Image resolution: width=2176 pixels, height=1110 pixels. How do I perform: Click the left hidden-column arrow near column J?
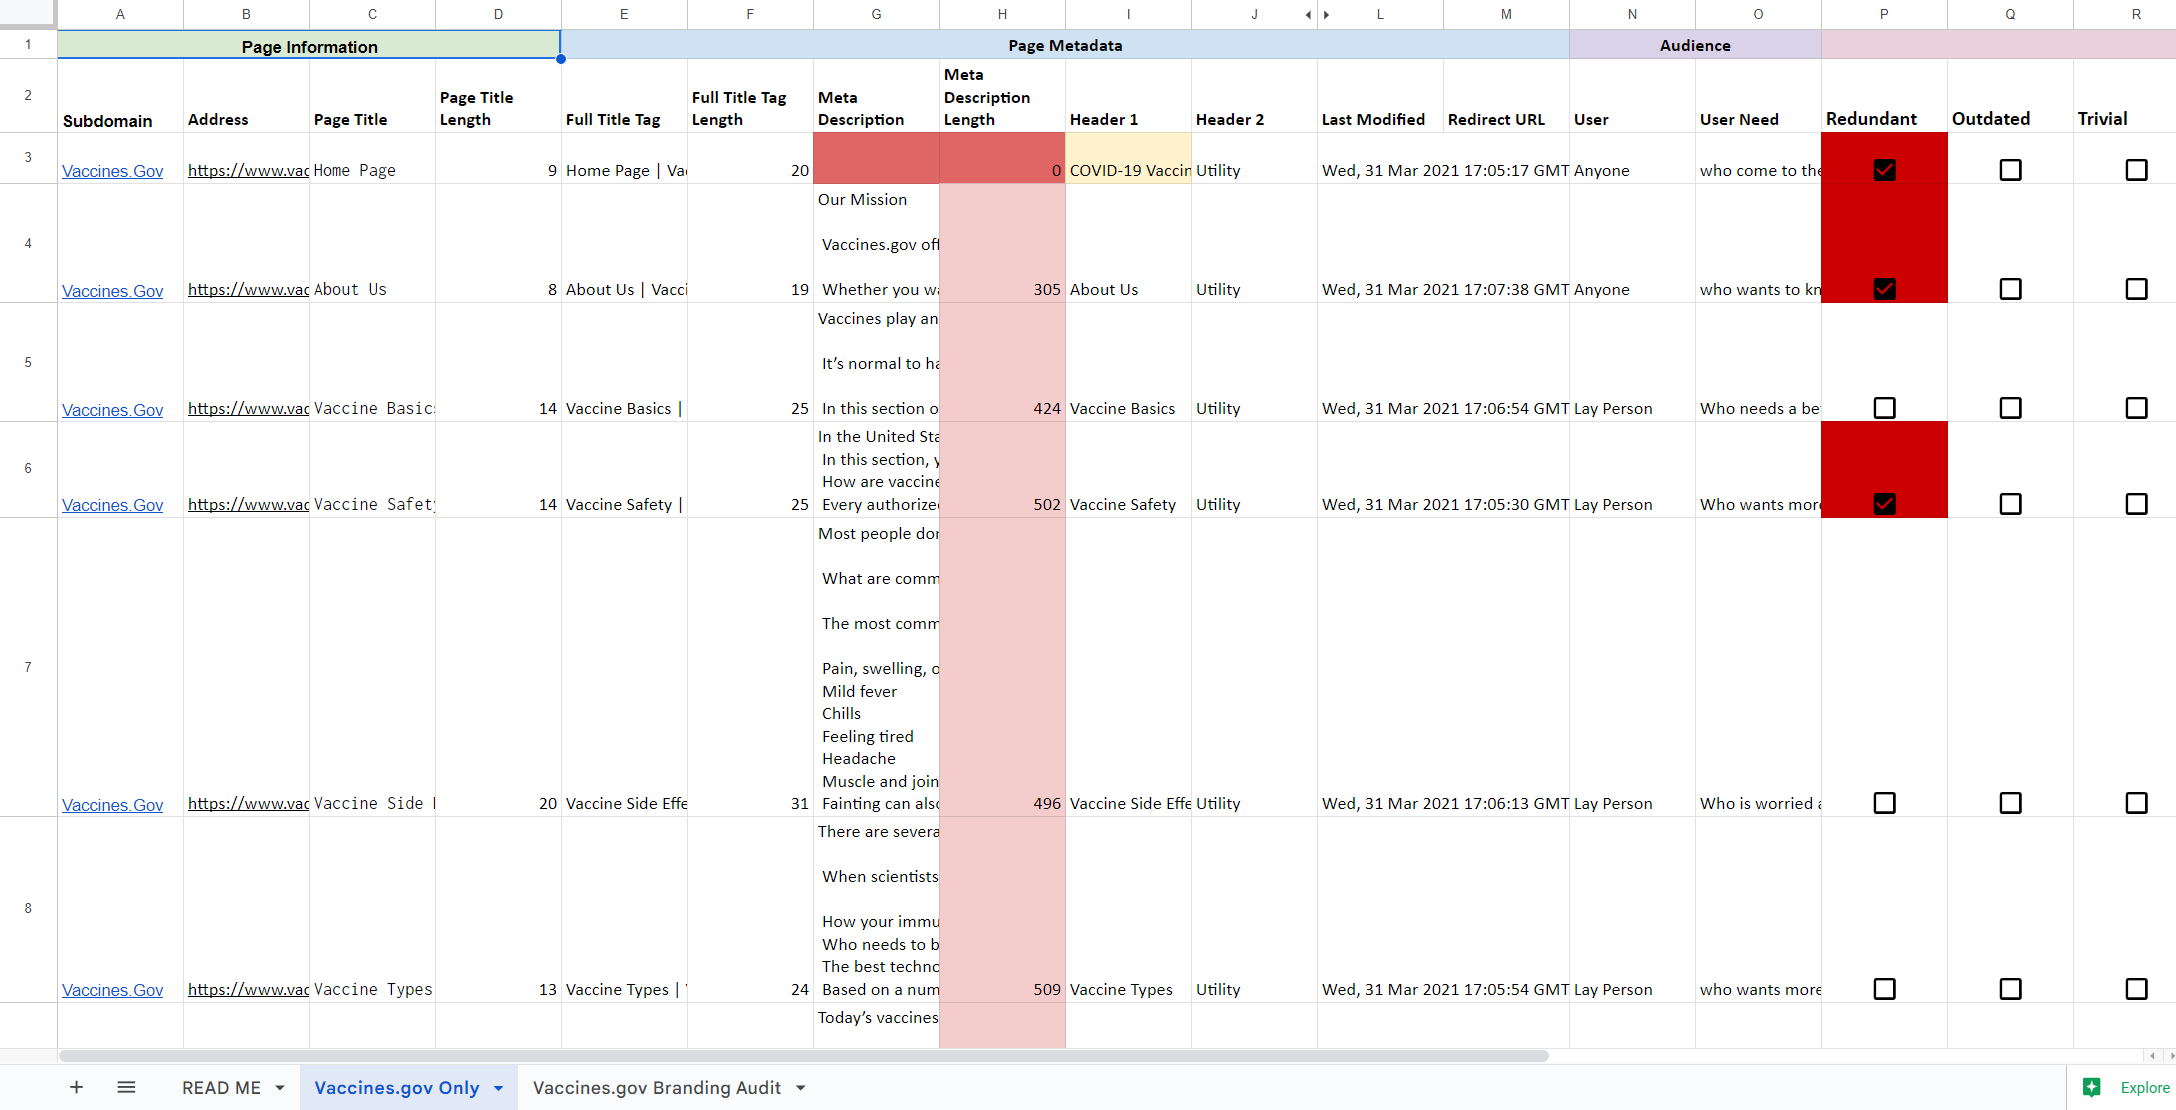coord(1307,15)
